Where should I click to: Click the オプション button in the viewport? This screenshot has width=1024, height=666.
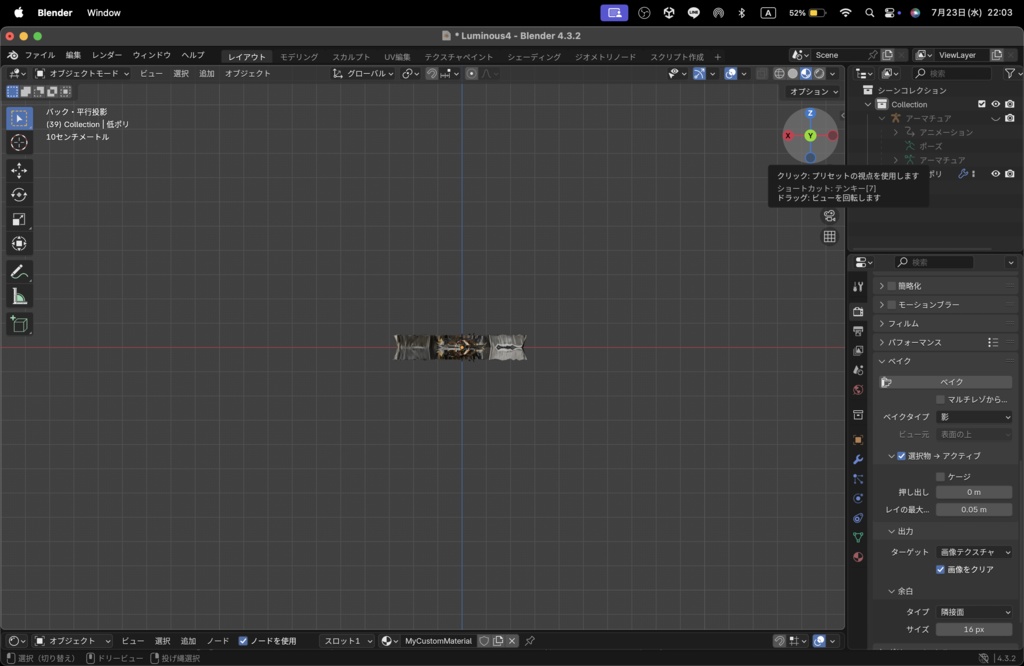click(x=813, y=91)
